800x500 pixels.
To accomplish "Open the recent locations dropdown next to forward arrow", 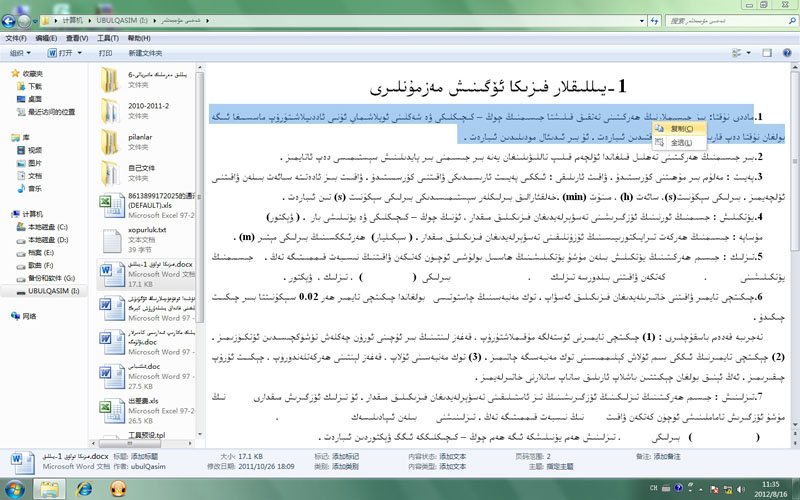I will click(x=35, y=21).
